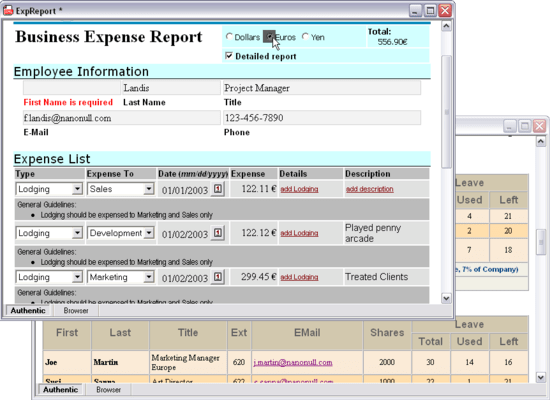Viewport: 550px width, 400px height.
Task: Expand the Sales Expense To dropdown
Action: pyautogui.click(x=149, y=189)
